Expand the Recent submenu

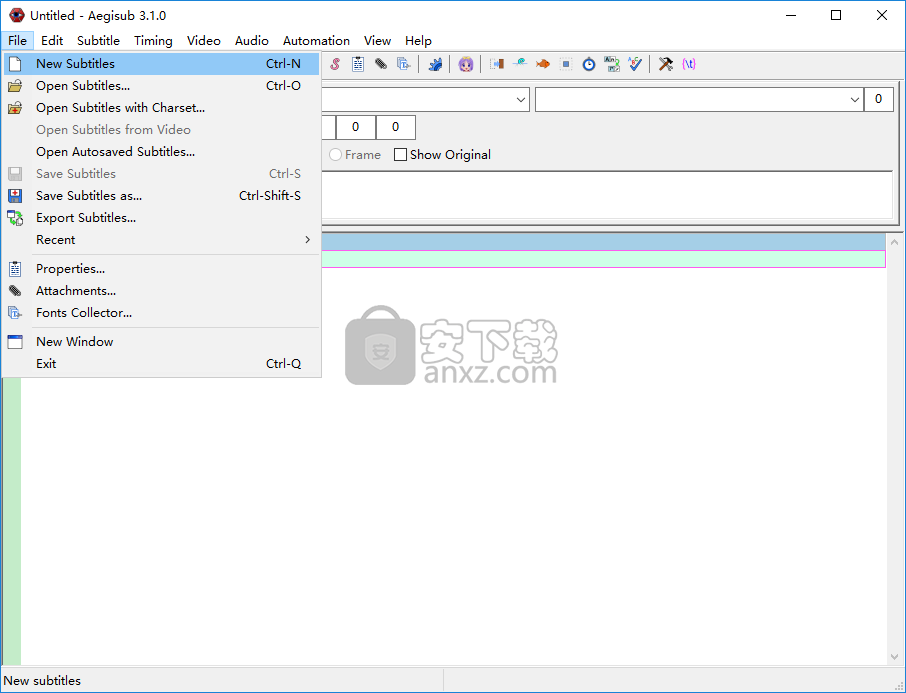click(161, 240)
